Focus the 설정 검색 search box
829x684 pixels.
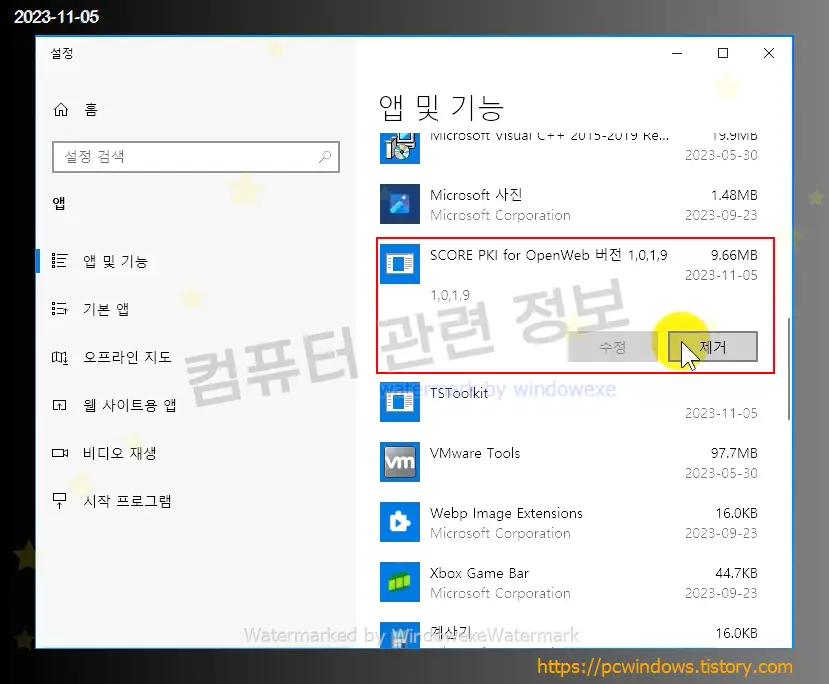coord(196,156)
